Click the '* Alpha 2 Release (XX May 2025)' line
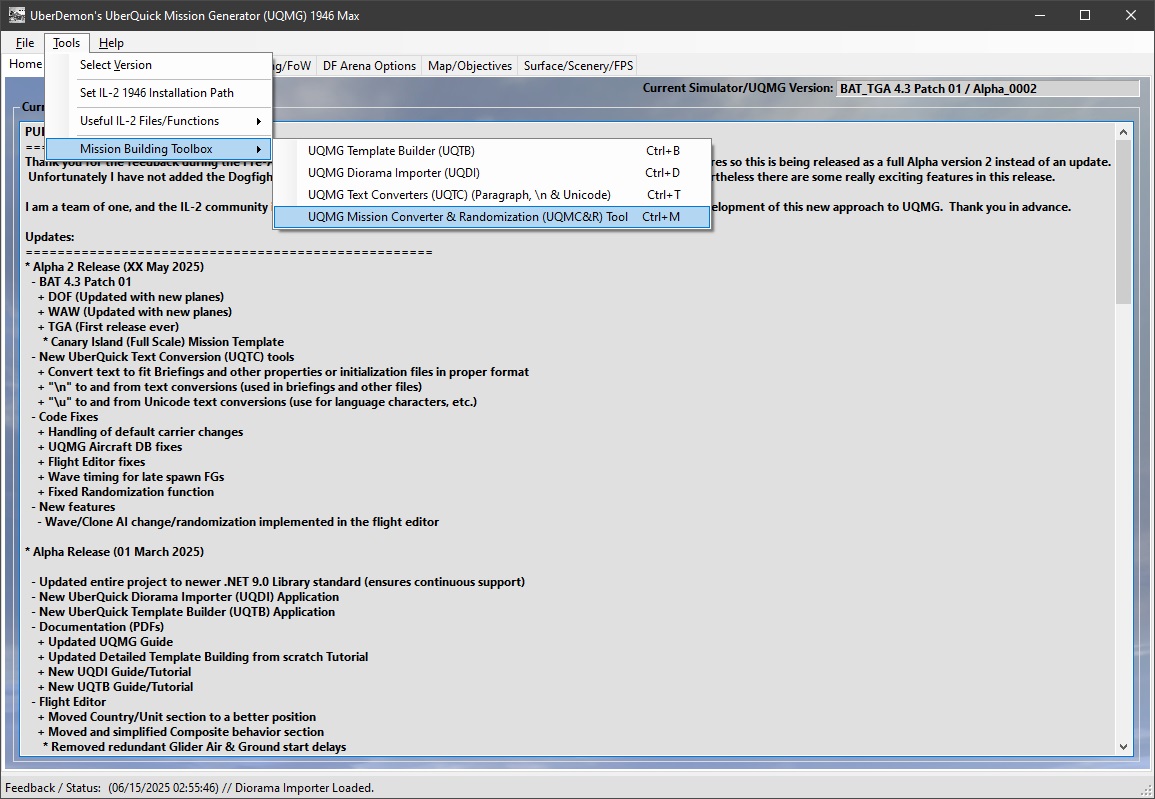 (x=115, y=267)
